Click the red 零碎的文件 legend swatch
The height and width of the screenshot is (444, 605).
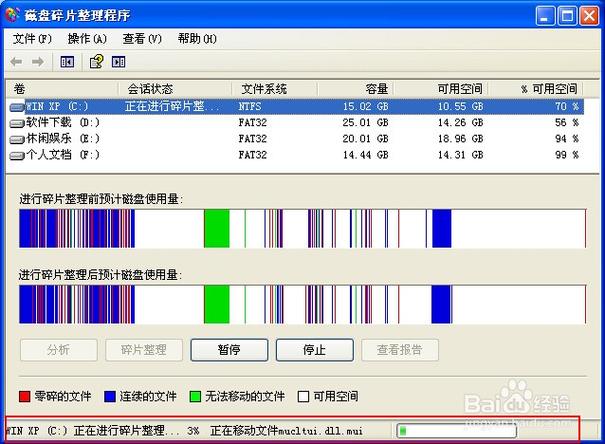point(25,396)
